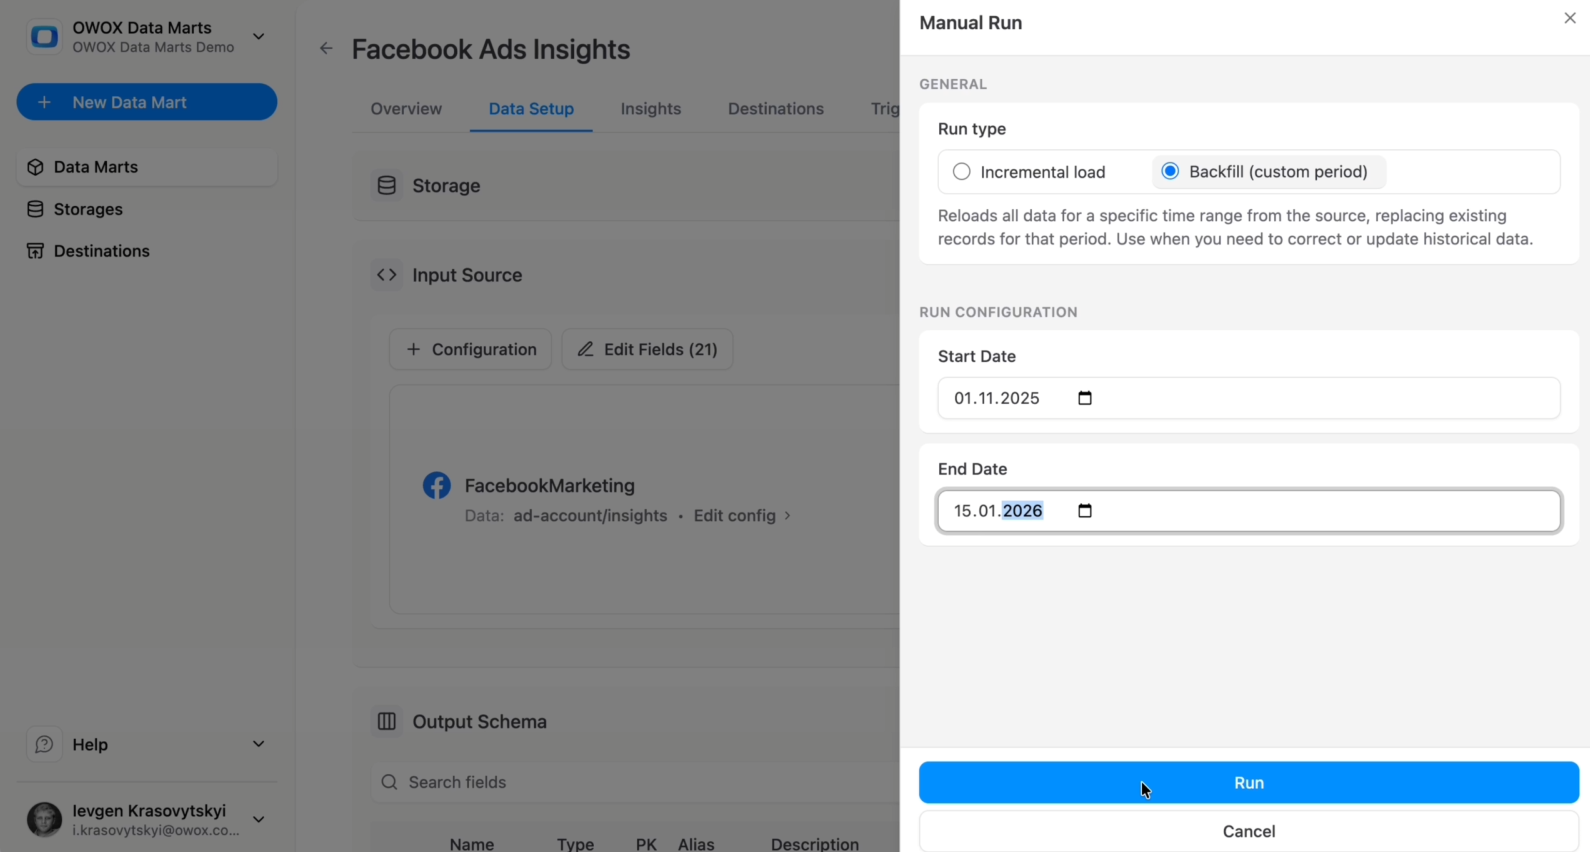Click the Type column header

pos(576,845)
